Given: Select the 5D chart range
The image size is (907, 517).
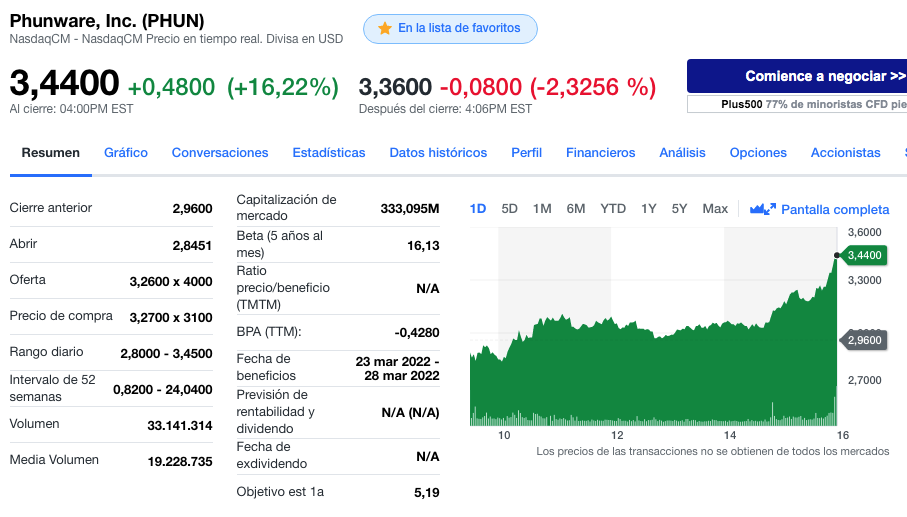Looking at the screenshot, I should [509, 209].
